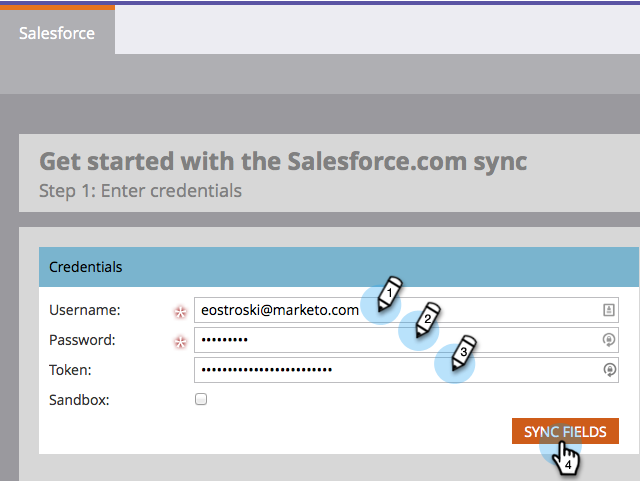641x481 pixels.
Task: Click the password manager icon in Password field
Action: [609, 340]
